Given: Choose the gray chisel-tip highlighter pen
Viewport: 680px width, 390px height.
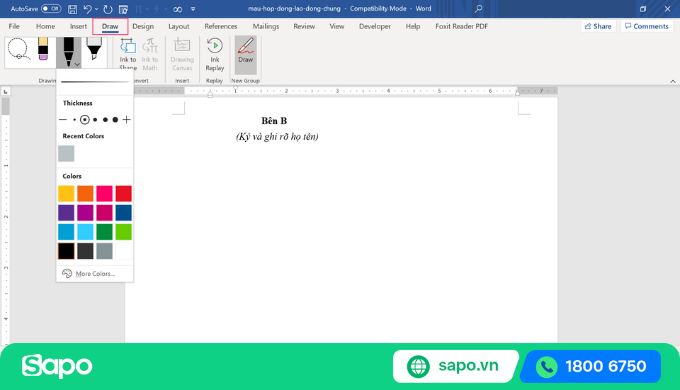Looking at the screenshot, I should click(x=94, y=49).
